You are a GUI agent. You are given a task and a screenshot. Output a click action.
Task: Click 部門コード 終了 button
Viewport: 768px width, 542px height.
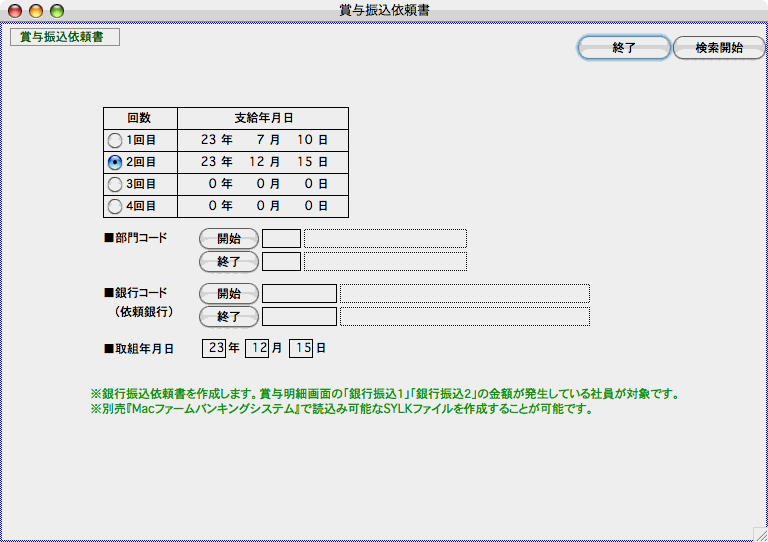tap(229, 261)
